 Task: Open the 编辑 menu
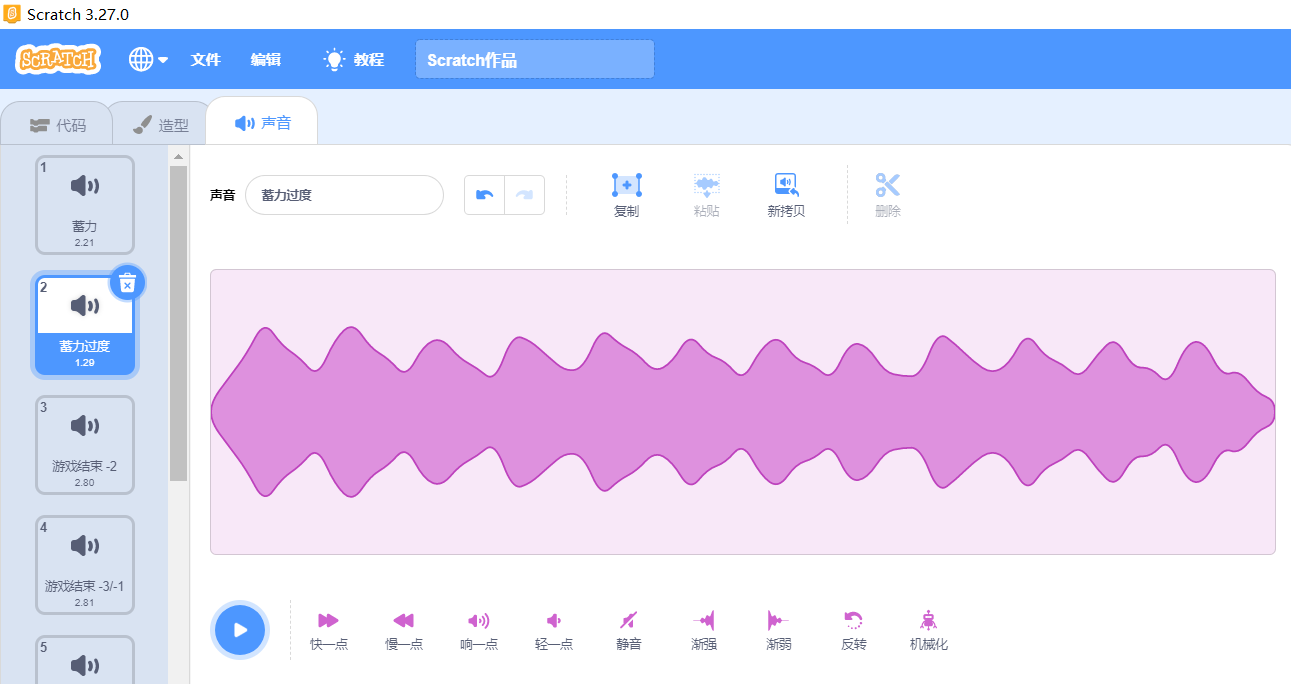(x=266, y=59)
